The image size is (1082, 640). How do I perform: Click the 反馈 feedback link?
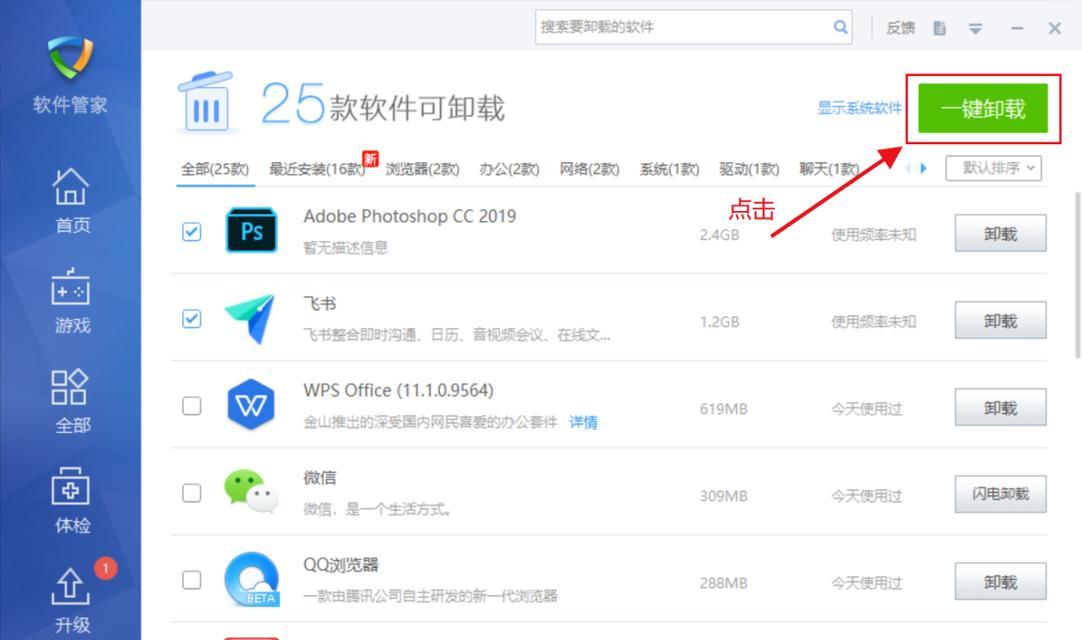(x=901, y=28)
